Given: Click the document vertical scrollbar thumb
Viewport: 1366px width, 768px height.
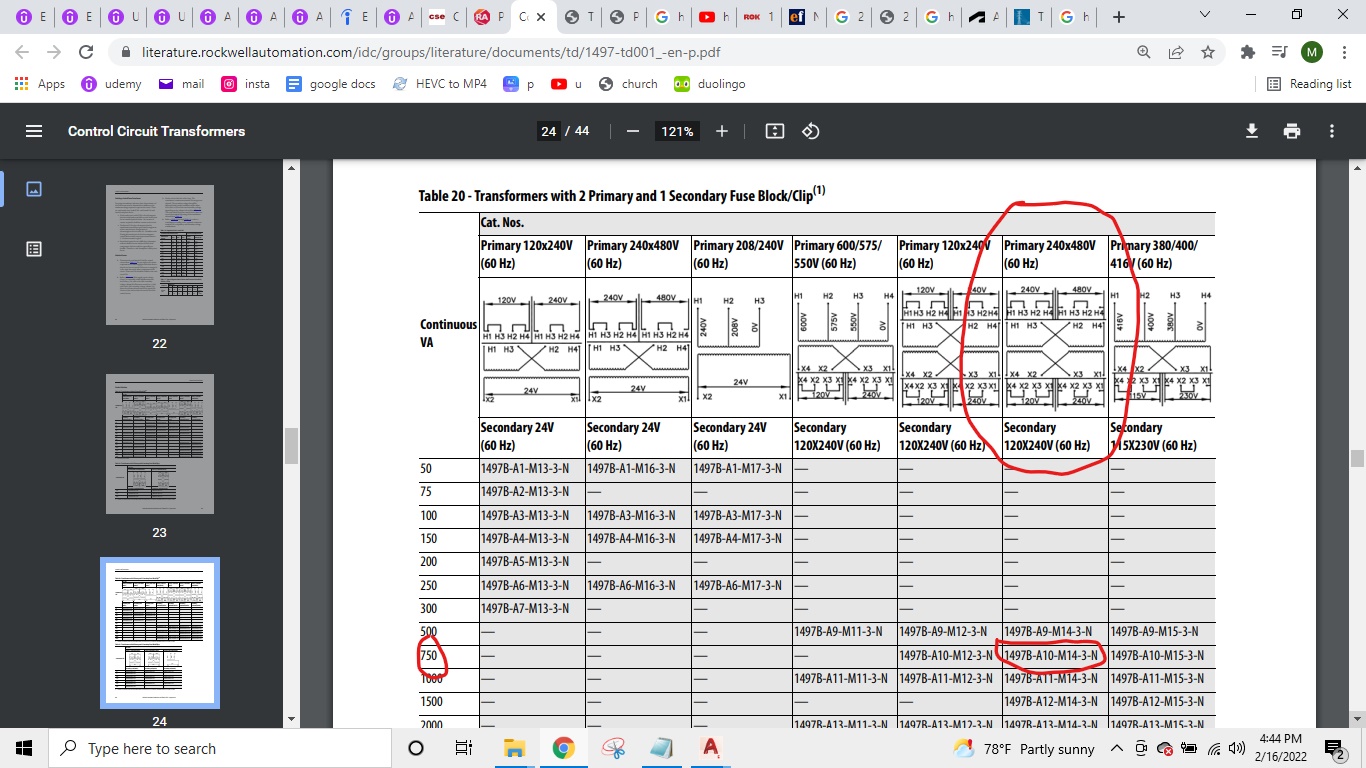Looking at the screenshot, I should pos(1357,459).
